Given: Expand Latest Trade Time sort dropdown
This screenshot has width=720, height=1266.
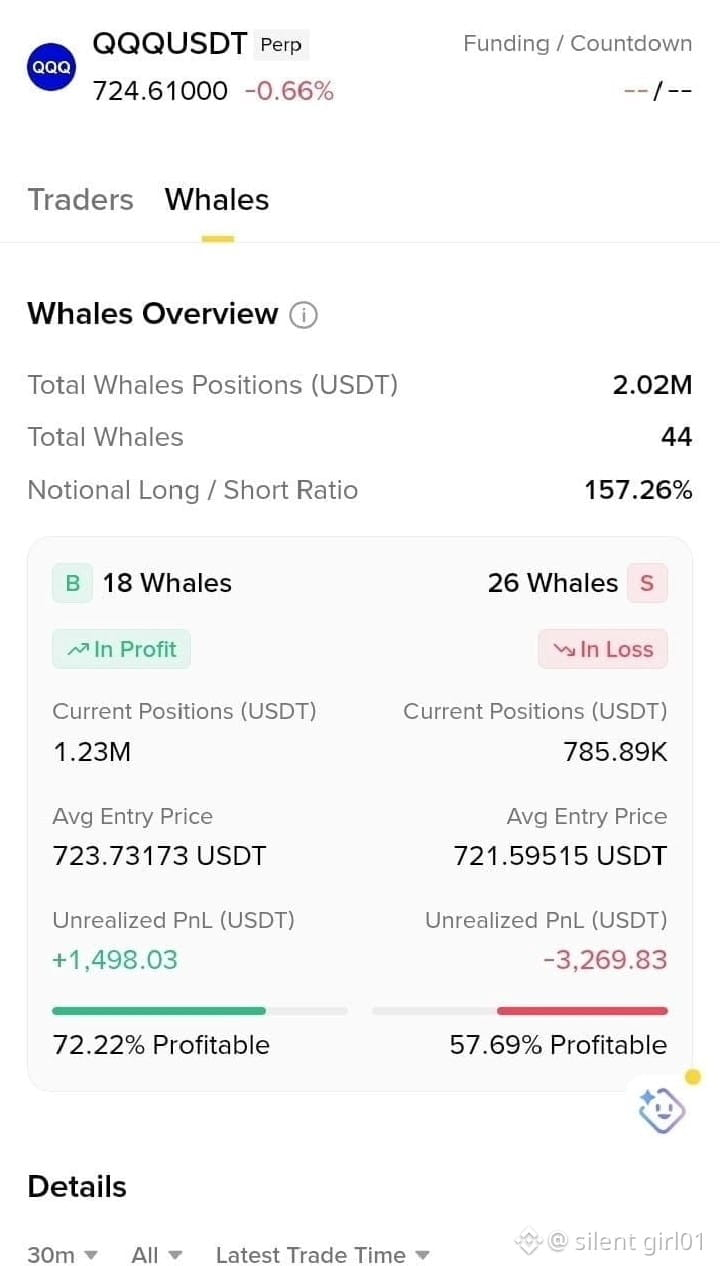Looking at the screenshot, I should pos(323,1255).
